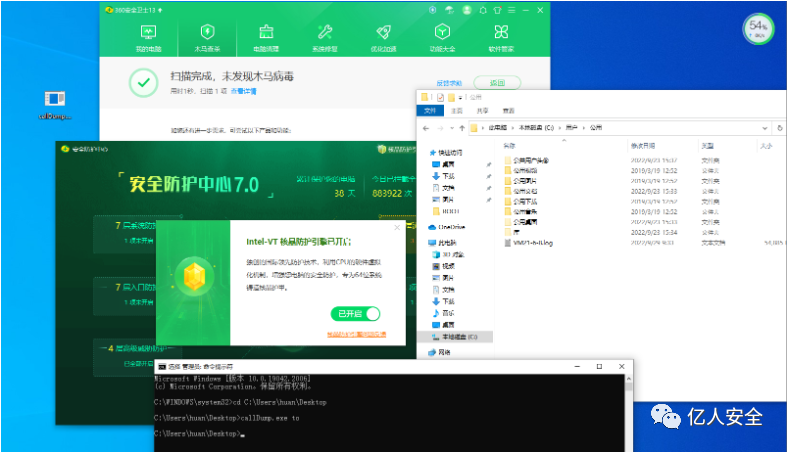Viewport: 789px width, 452px height.
Task: Open the 主页 ribbon tab in Explorer
Action: [456, 111]
